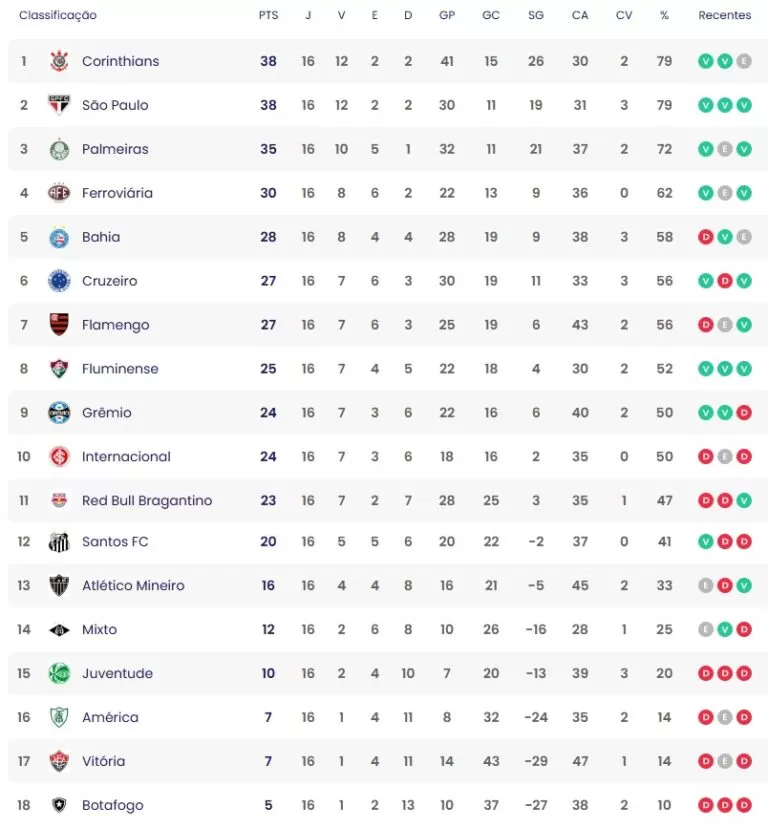768x828 pixels.
Task: Click Bahia's red defeat result badge
Action: [x=706, y=237]
